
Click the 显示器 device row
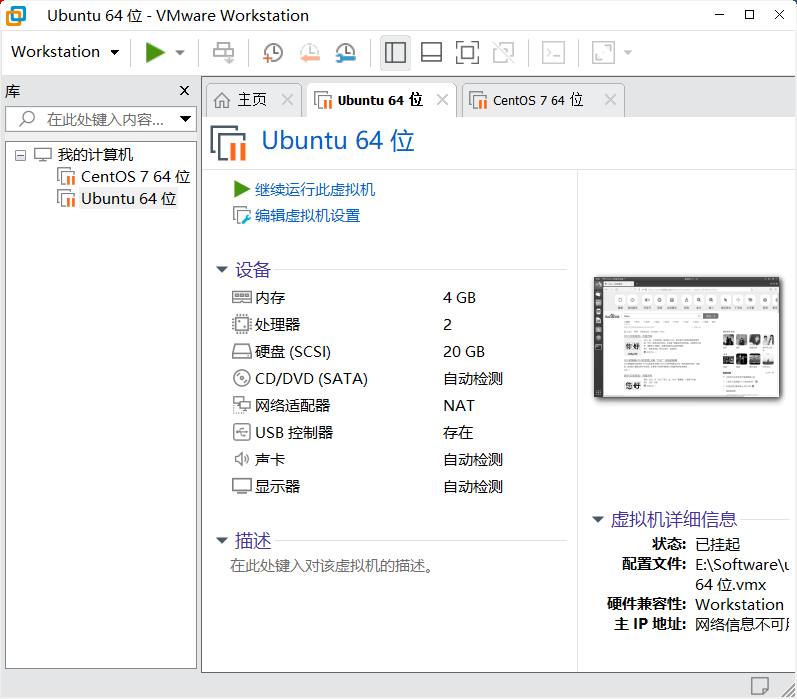click(399, 487)
